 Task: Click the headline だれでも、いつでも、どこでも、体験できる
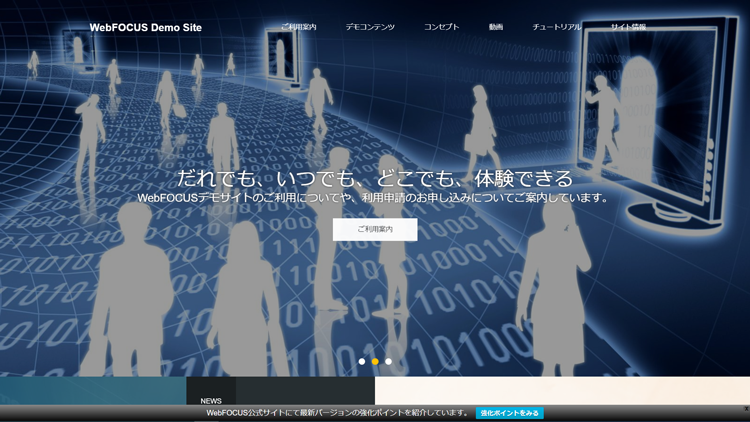pos(375,178)
